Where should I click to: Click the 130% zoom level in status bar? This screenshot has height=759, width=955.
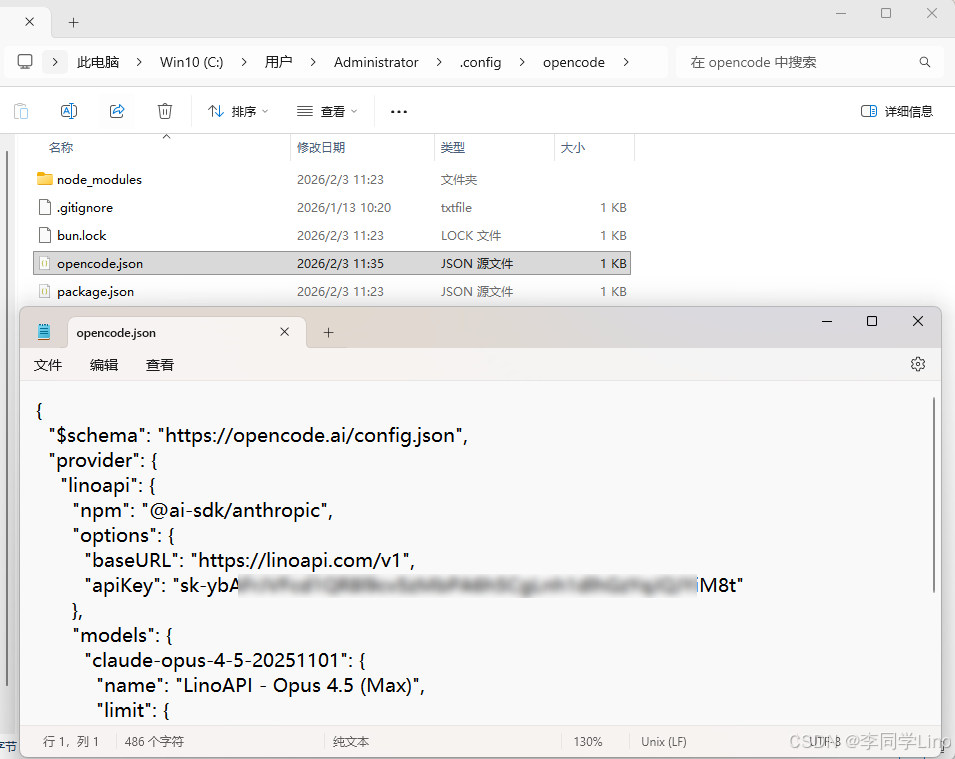point(588,742)
